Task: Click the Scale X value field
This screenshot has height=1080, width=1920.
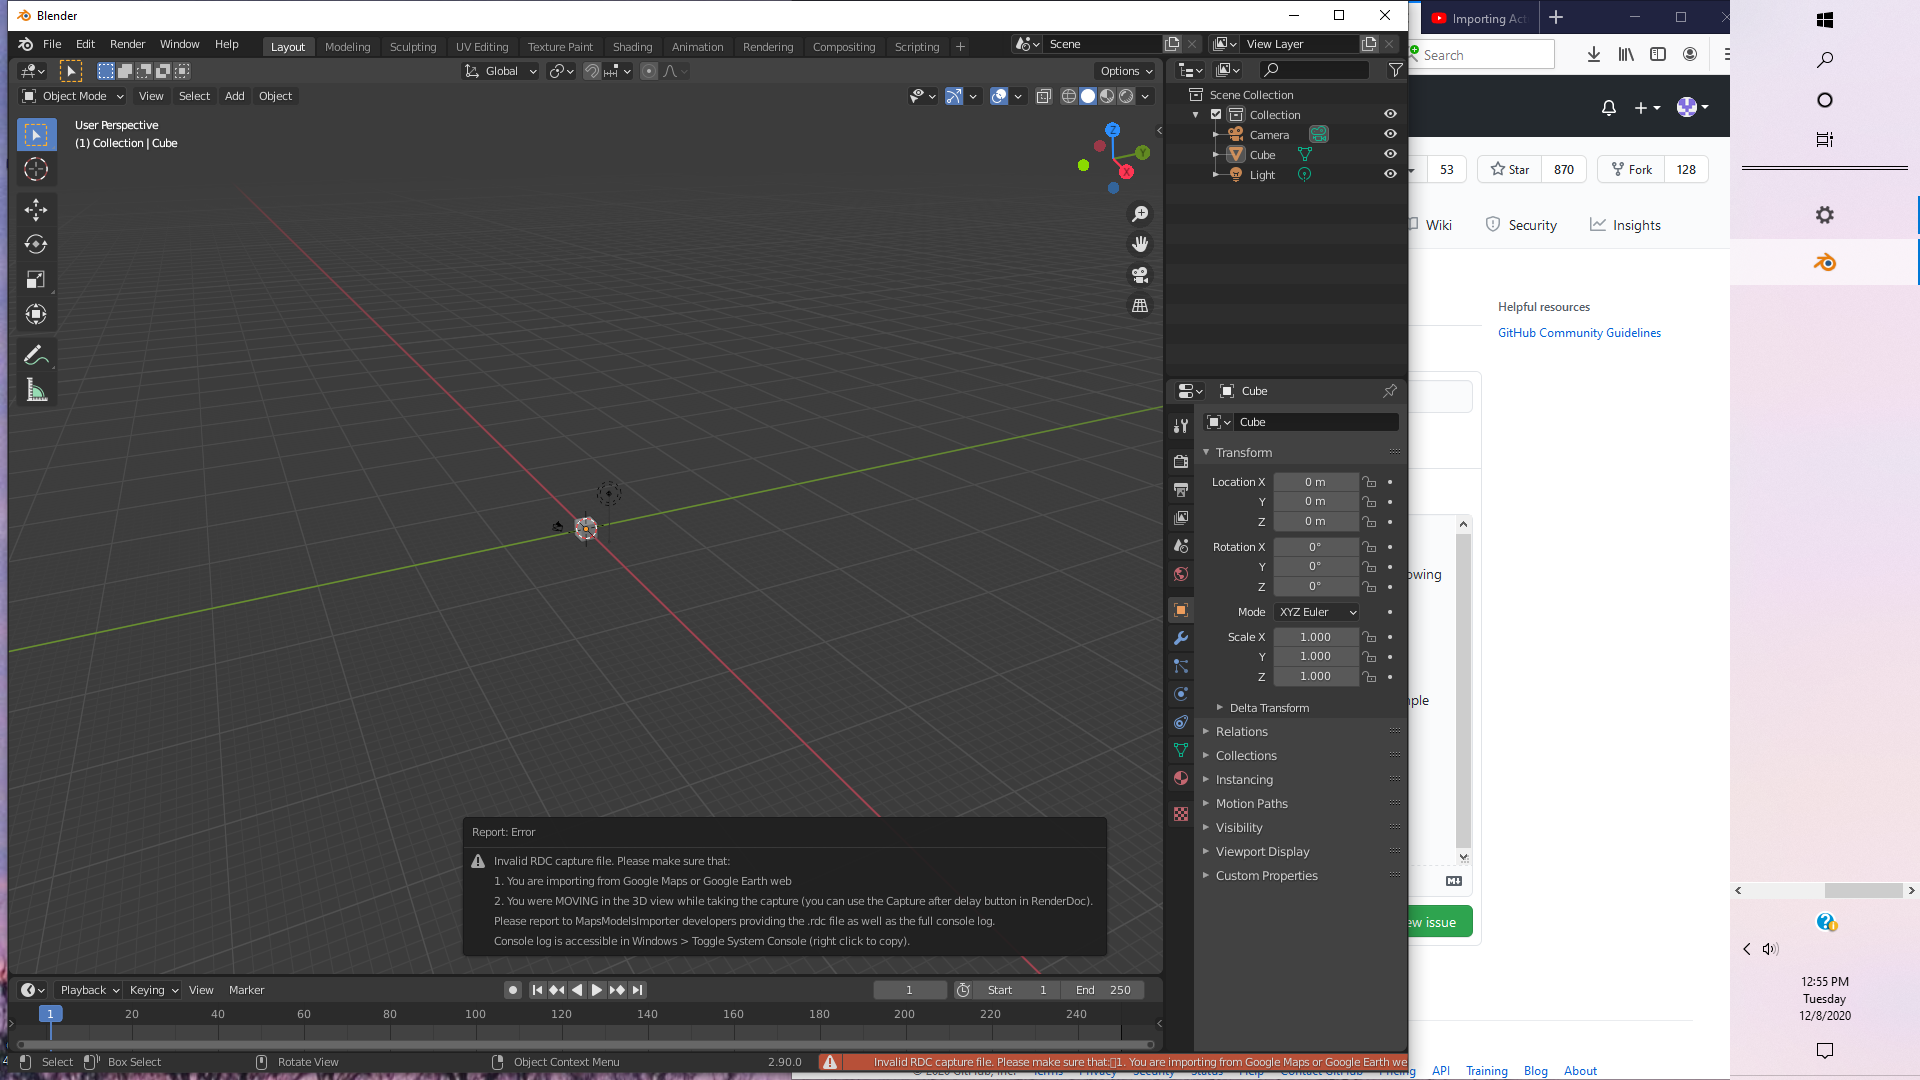Action: pyautogui.click(x=1315, y=636)
